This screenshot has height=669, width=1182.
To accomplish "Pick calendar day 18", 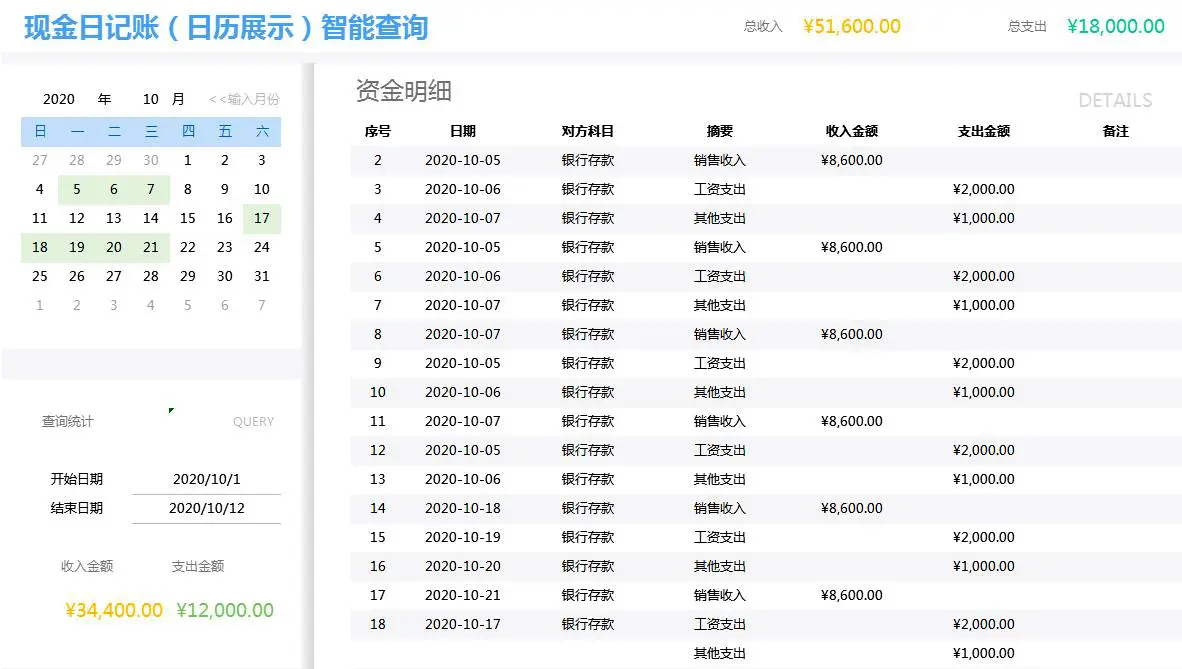I will point(40,247).
